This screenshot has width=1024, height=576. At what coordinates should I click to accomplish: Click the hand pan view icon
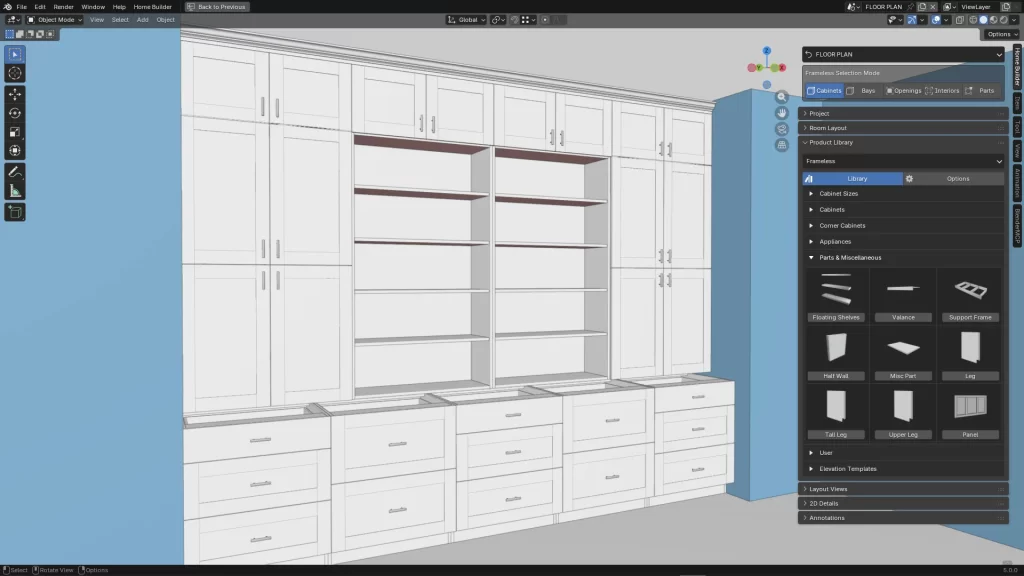pos(782,113)
